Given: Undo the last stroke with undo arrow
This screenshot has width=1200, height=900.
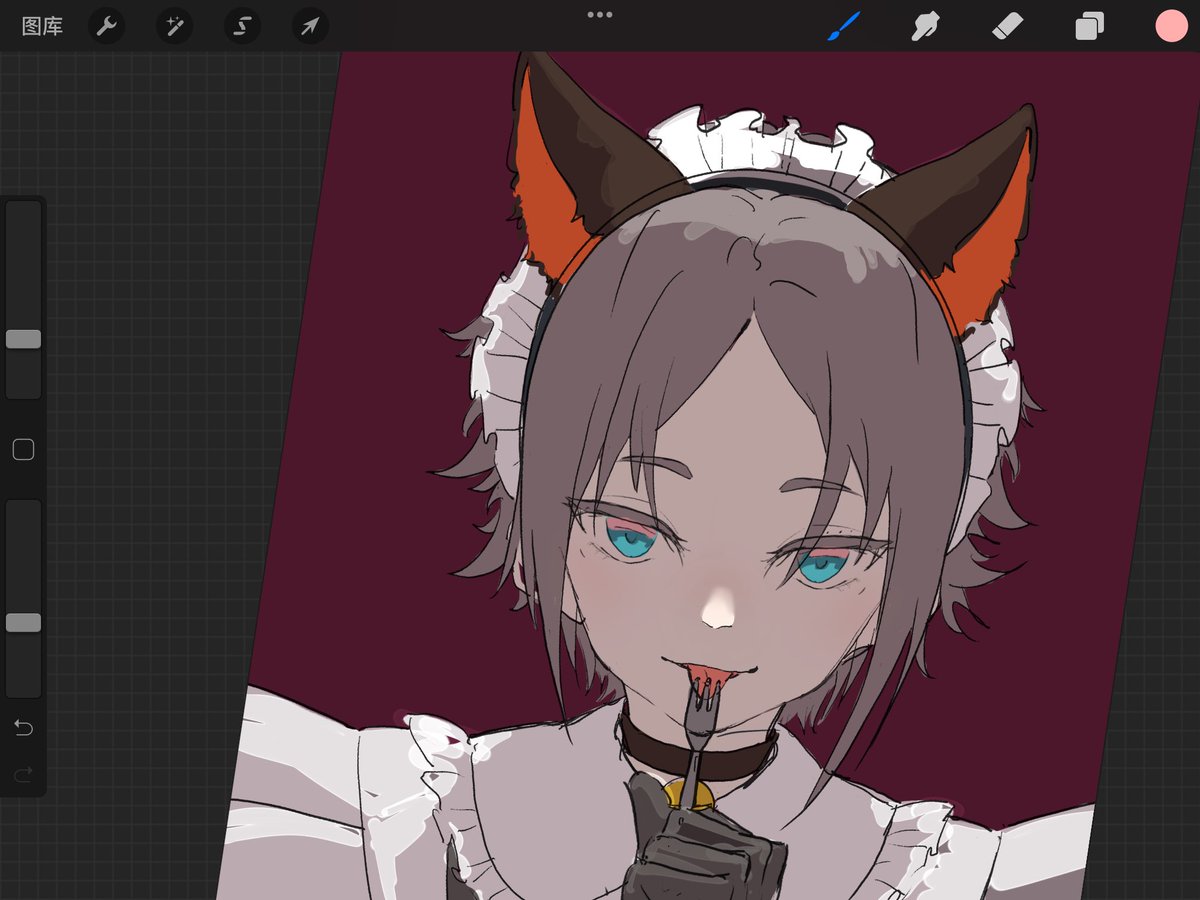Looking at the screenshot, I should (x=23, y=727).
